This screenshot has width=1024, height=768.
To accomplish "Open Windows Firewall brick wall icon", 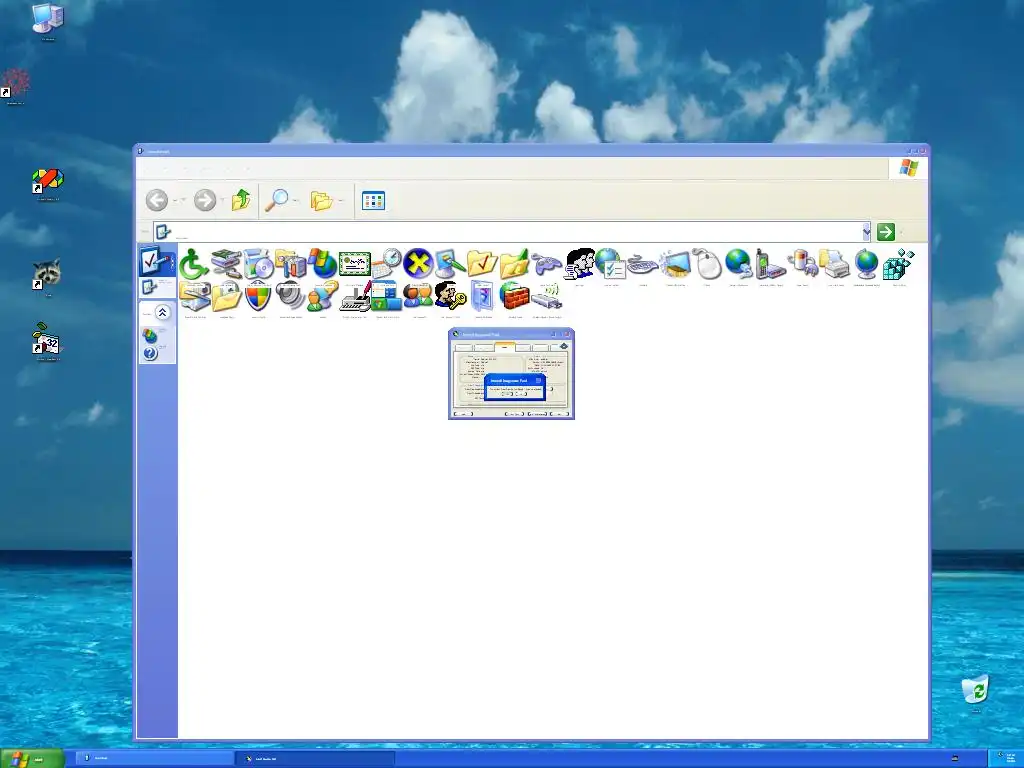I will [515, 296].
